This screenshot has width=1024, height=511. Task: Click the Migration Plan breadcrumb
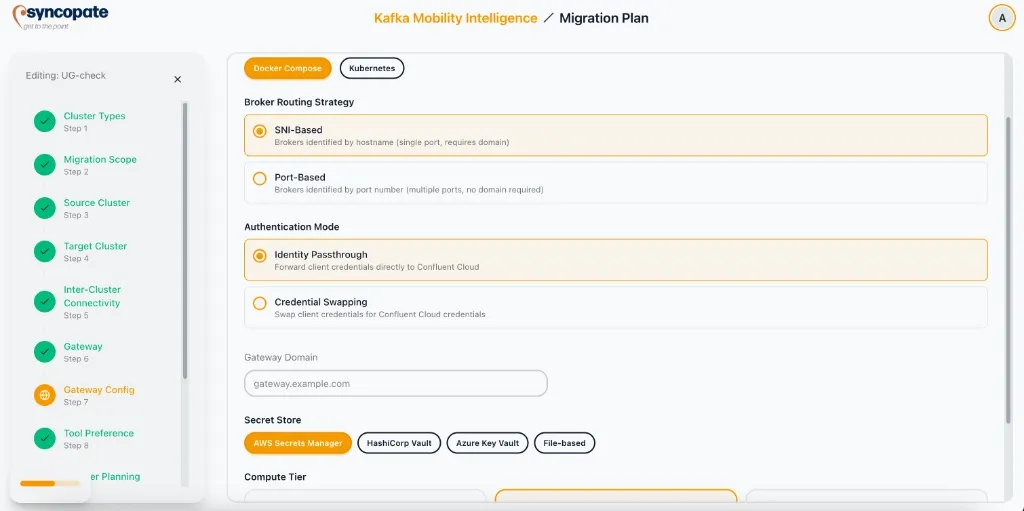[x=604, y=18]
